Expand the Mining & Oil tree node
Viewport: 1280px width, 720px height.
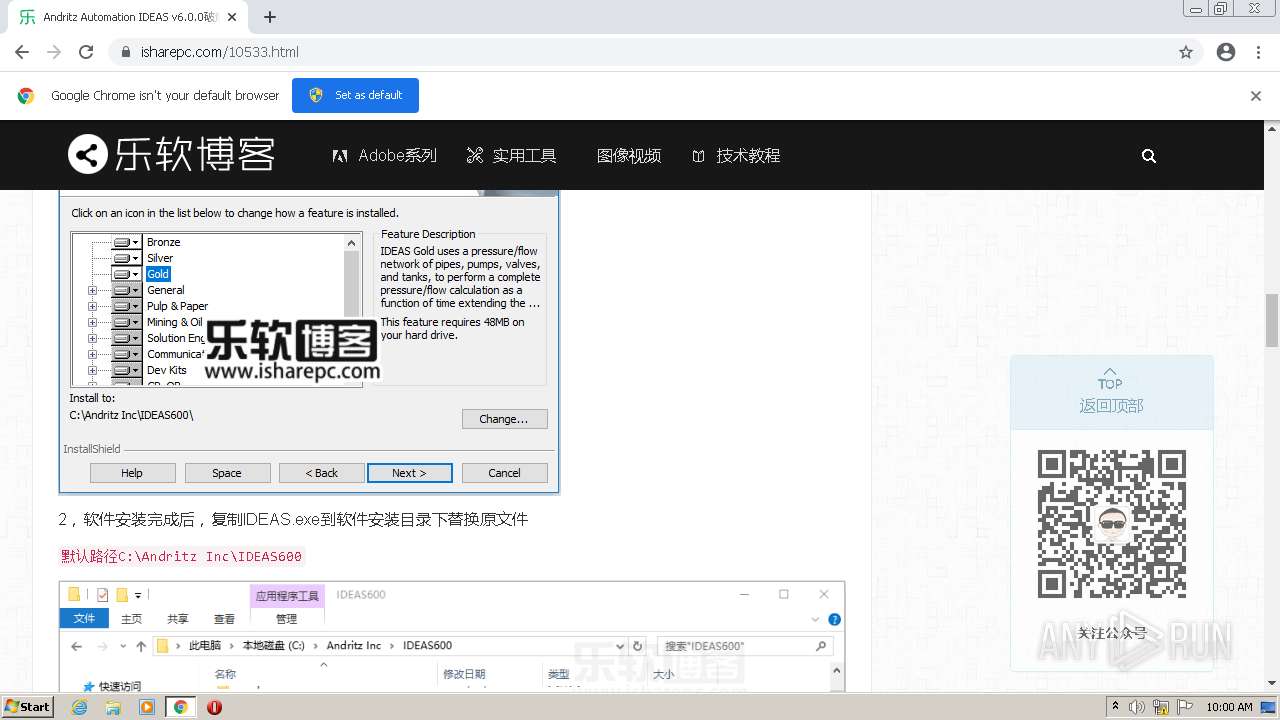(x=92, y=322)
